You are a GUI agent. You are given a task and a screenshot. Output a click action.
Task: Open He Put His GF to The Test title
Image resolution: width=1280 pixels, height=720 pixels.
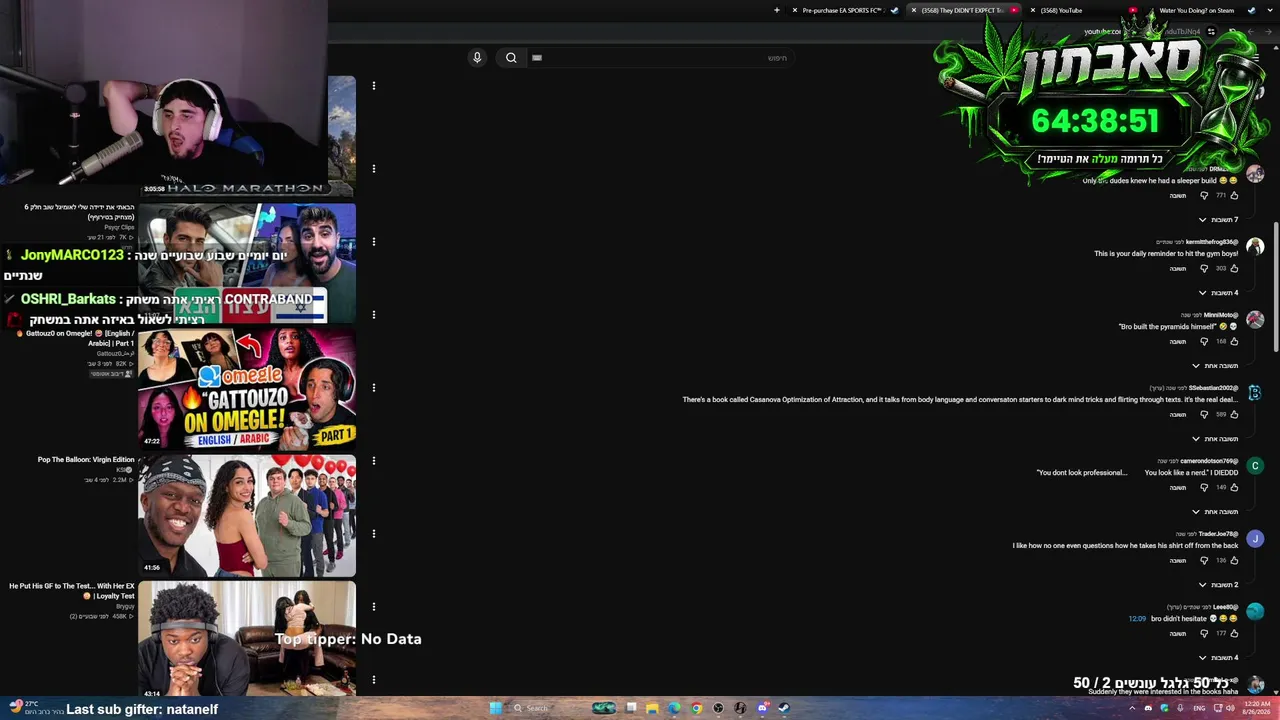(x=72, y=591)
